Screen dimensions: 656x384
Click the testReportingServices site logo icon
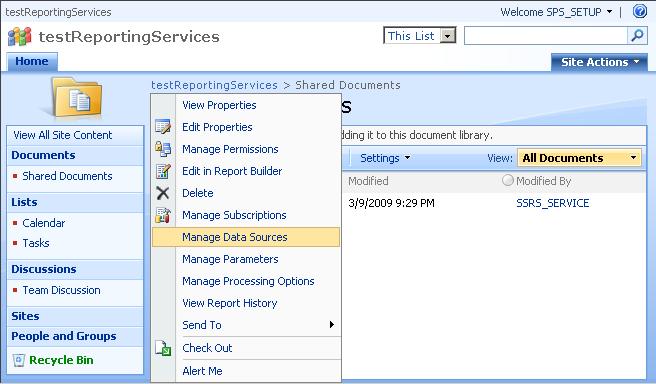(20, 36)
